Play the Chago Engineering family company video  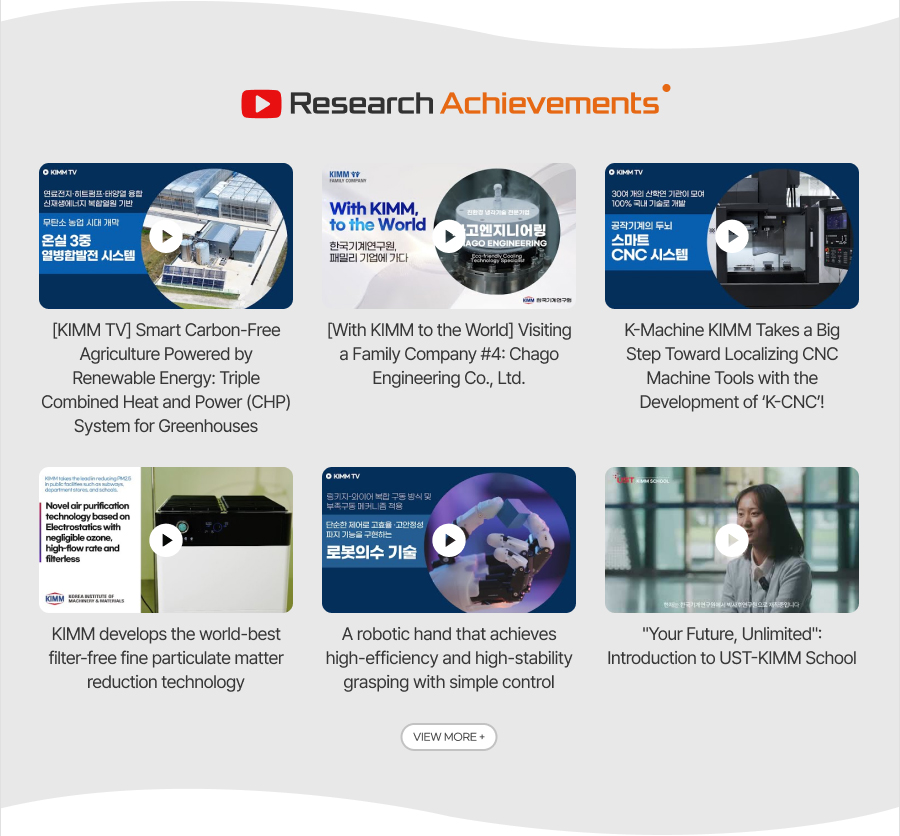coord(449,236)
